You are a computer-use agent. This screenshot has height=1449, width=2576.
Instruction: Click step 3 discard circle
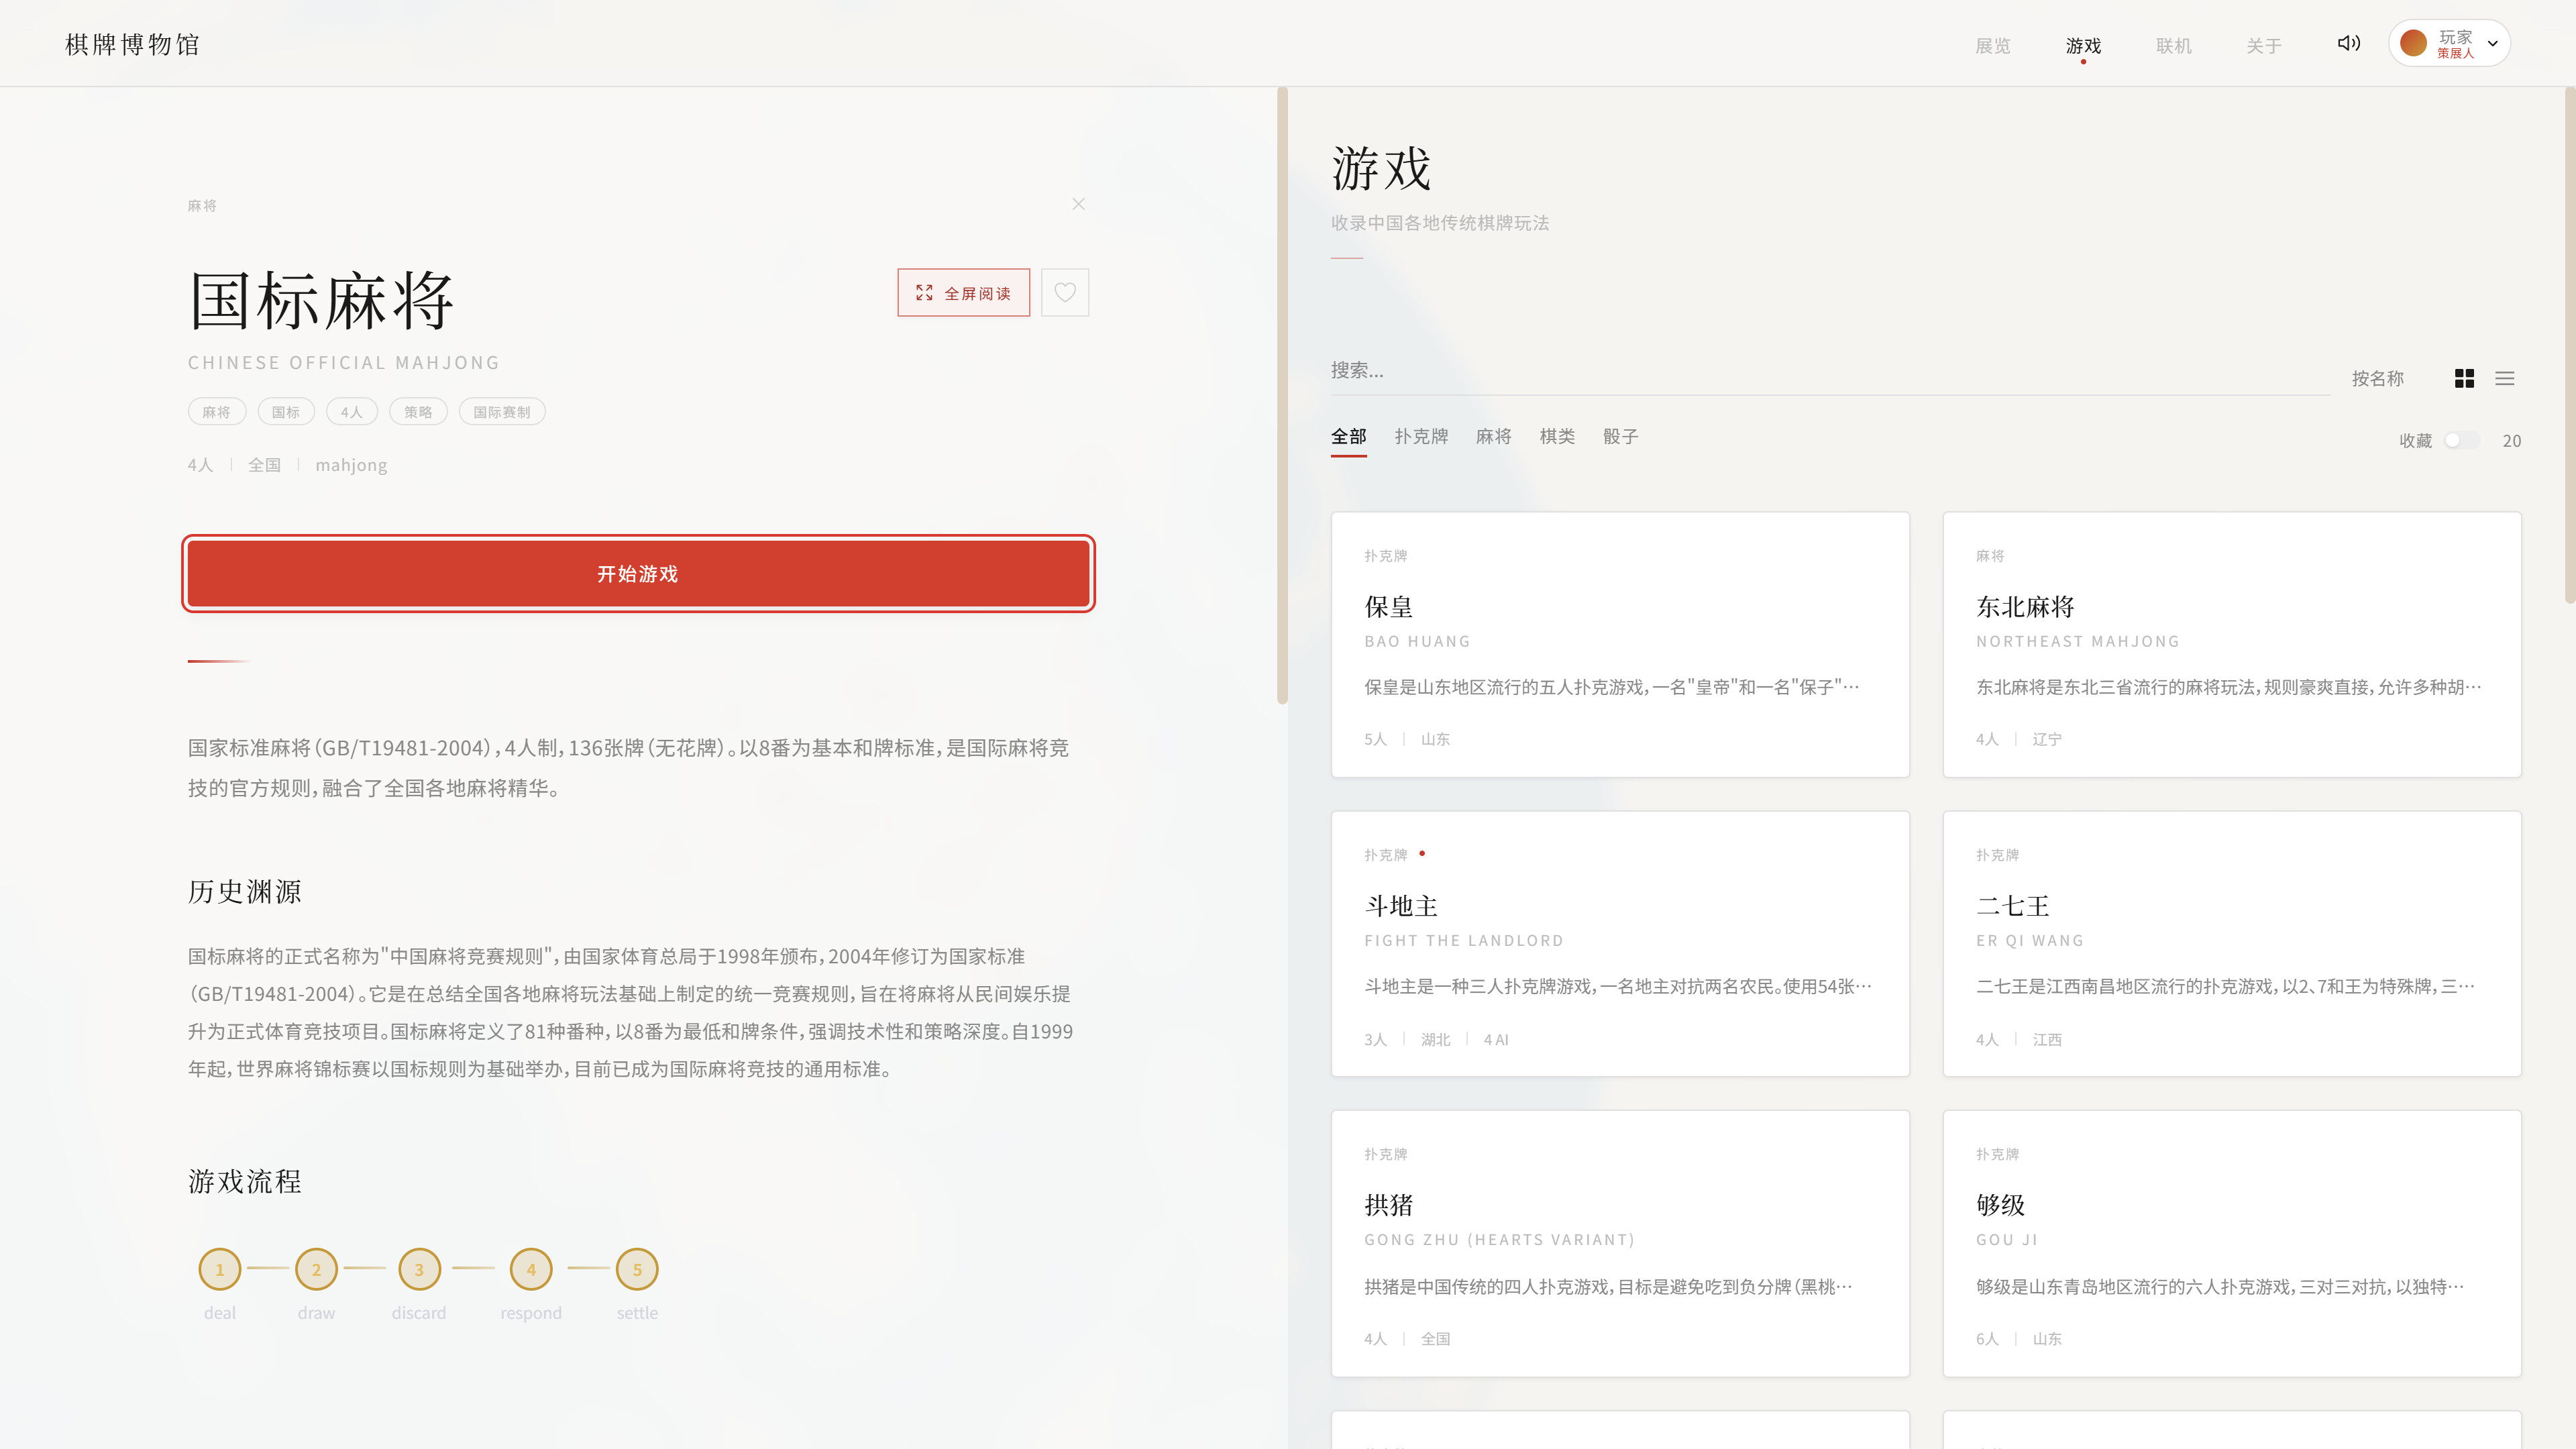419,1269
